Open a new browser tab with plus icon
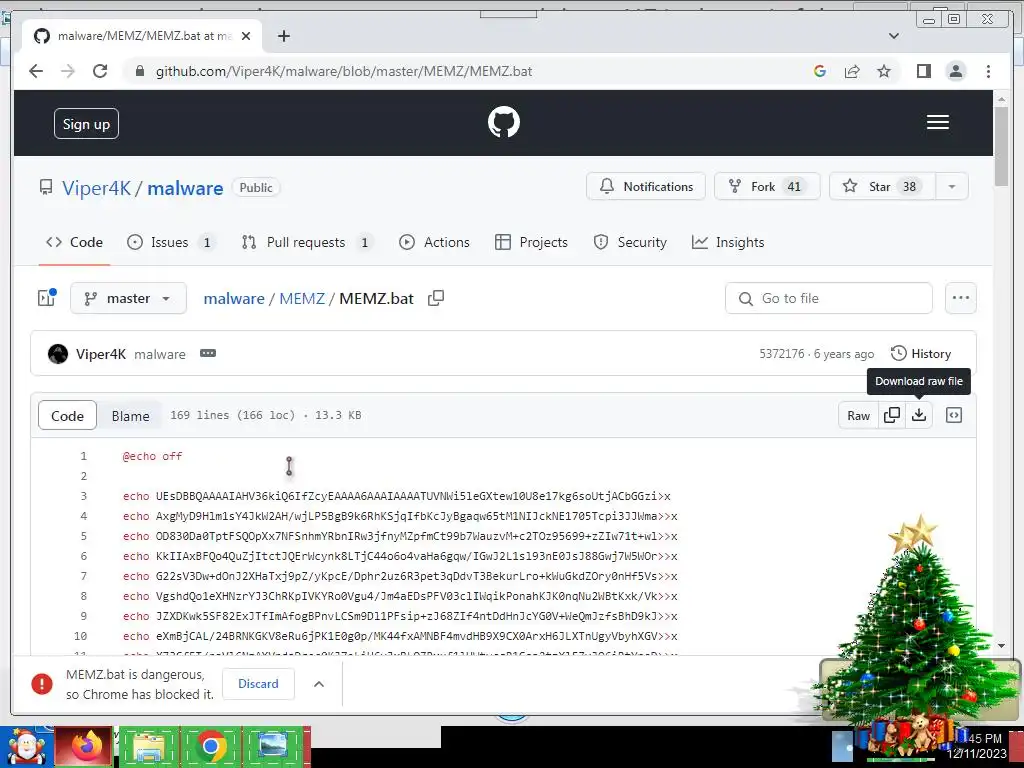 pos(283,36)
